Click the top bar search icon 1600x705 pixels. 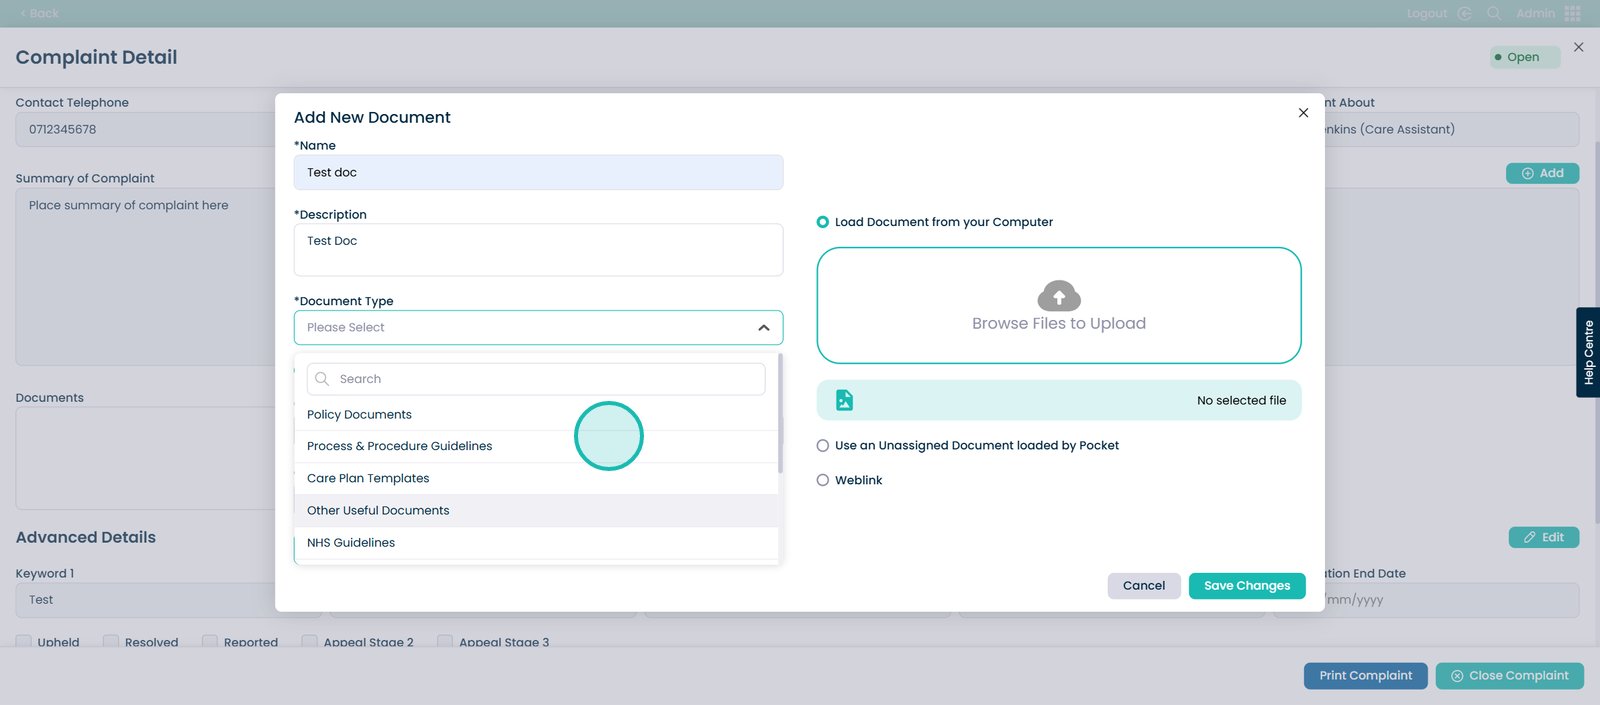[x=1494, y=13]
